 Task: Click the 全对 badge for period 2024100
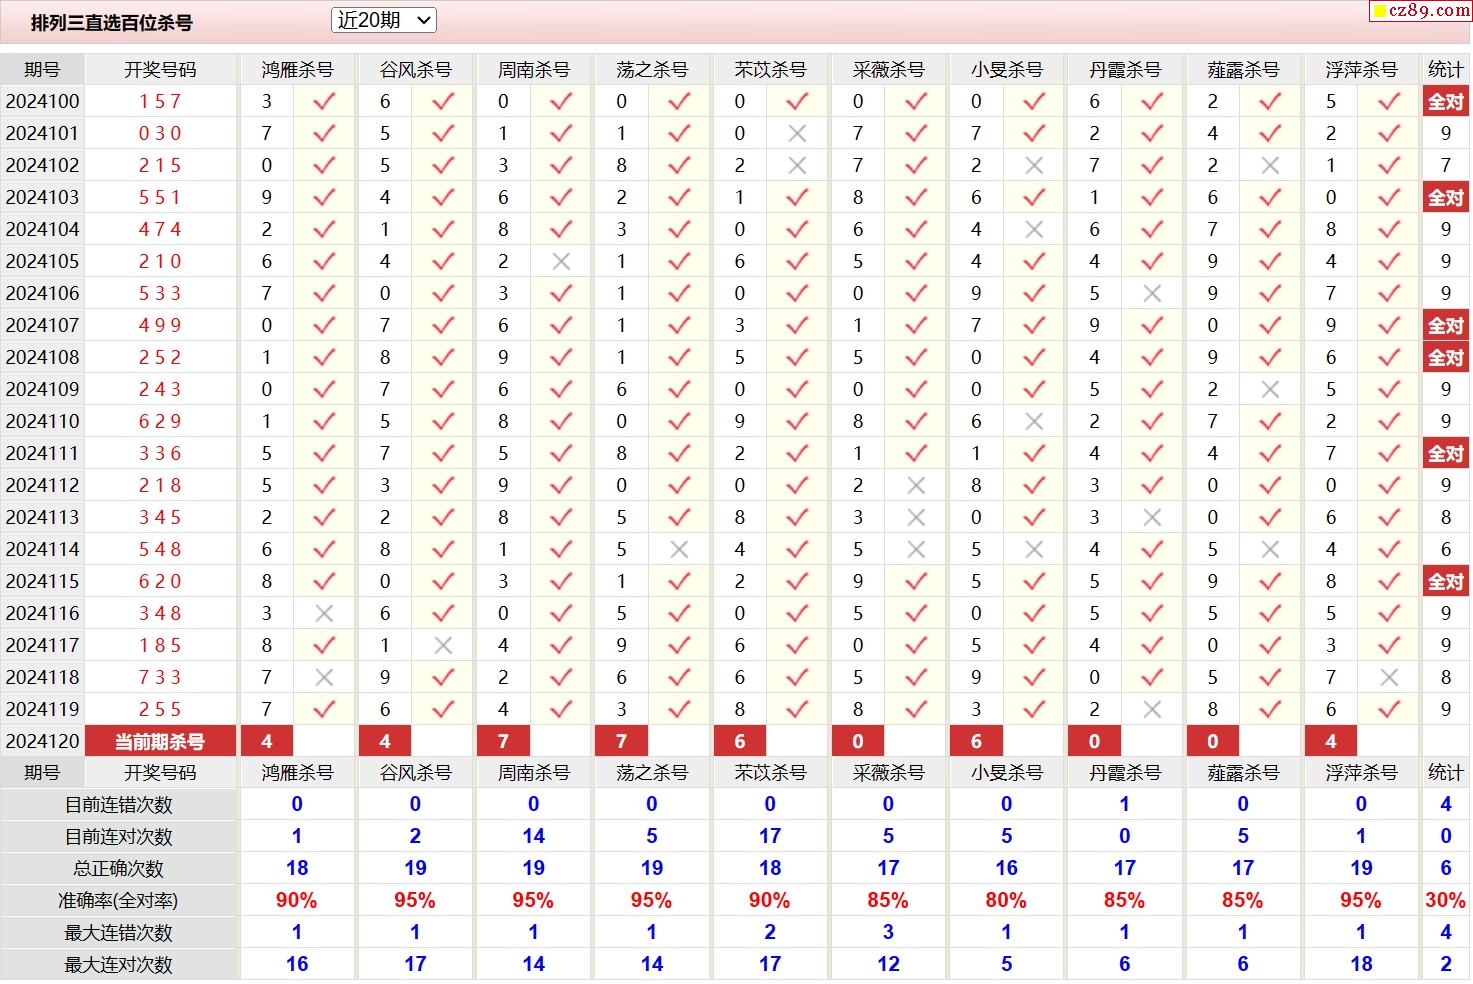click(1445, 101)
